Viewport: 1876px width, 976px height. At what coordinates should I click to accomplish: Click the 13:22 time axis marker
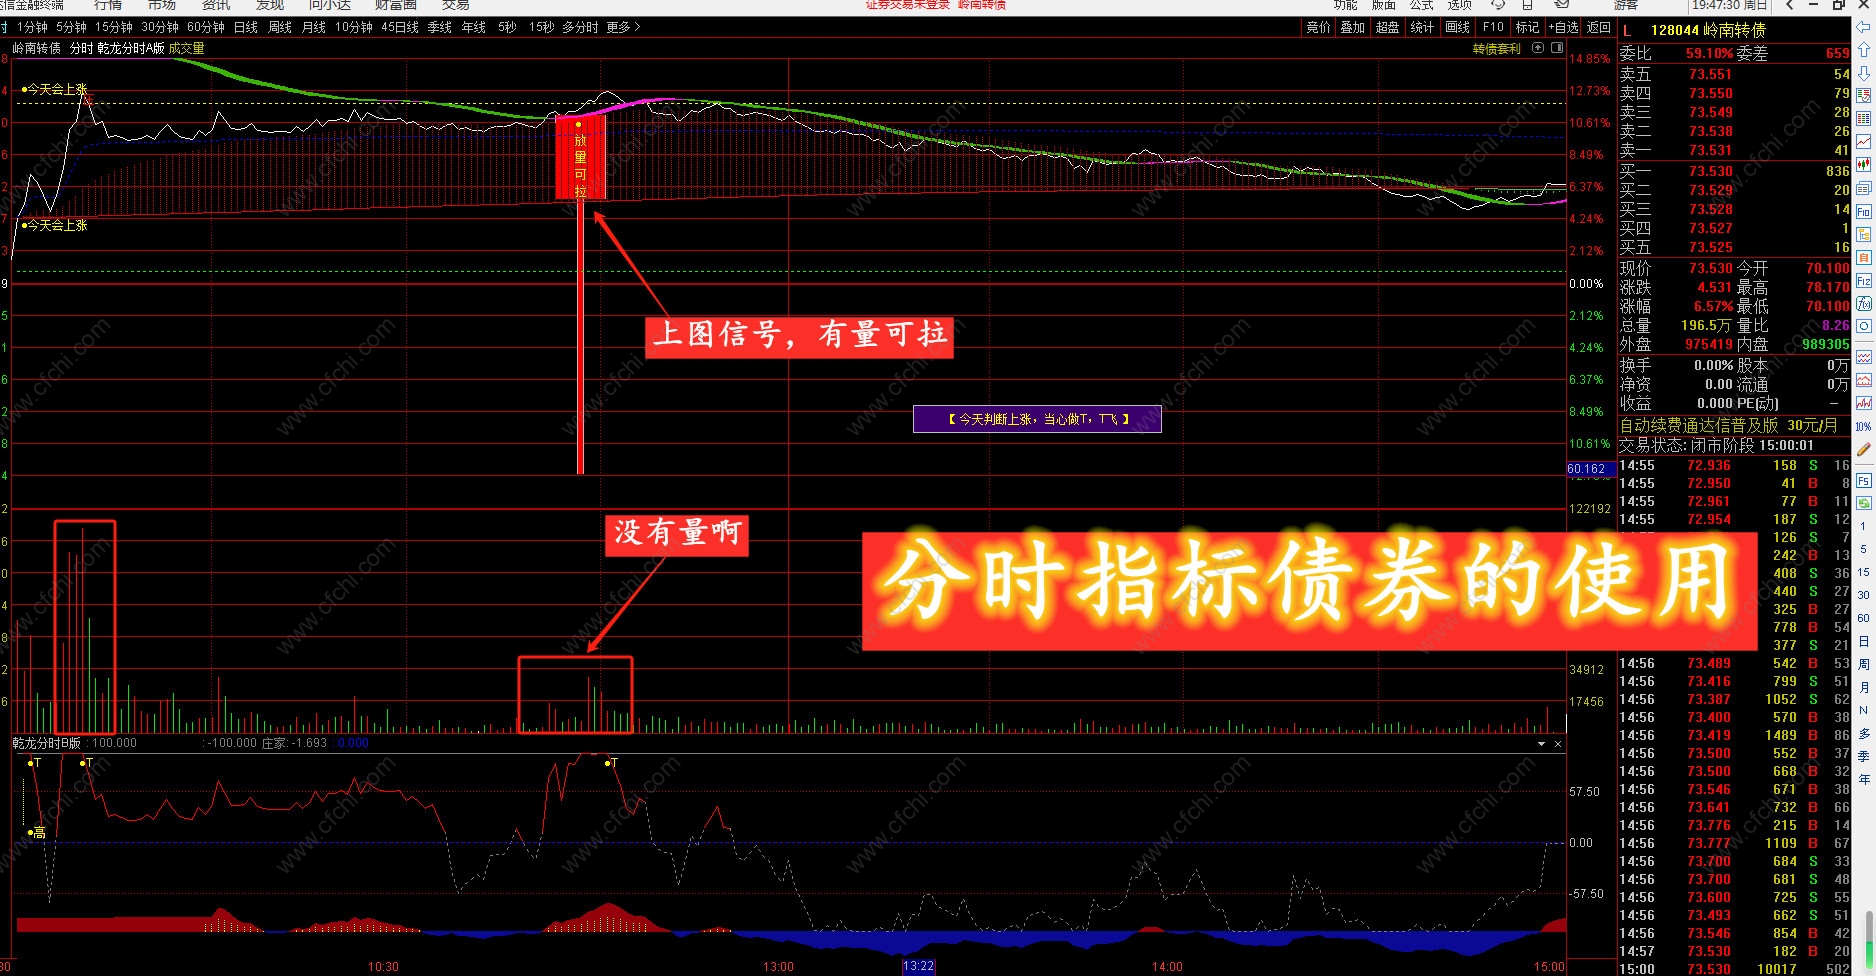tap(918, 966)
